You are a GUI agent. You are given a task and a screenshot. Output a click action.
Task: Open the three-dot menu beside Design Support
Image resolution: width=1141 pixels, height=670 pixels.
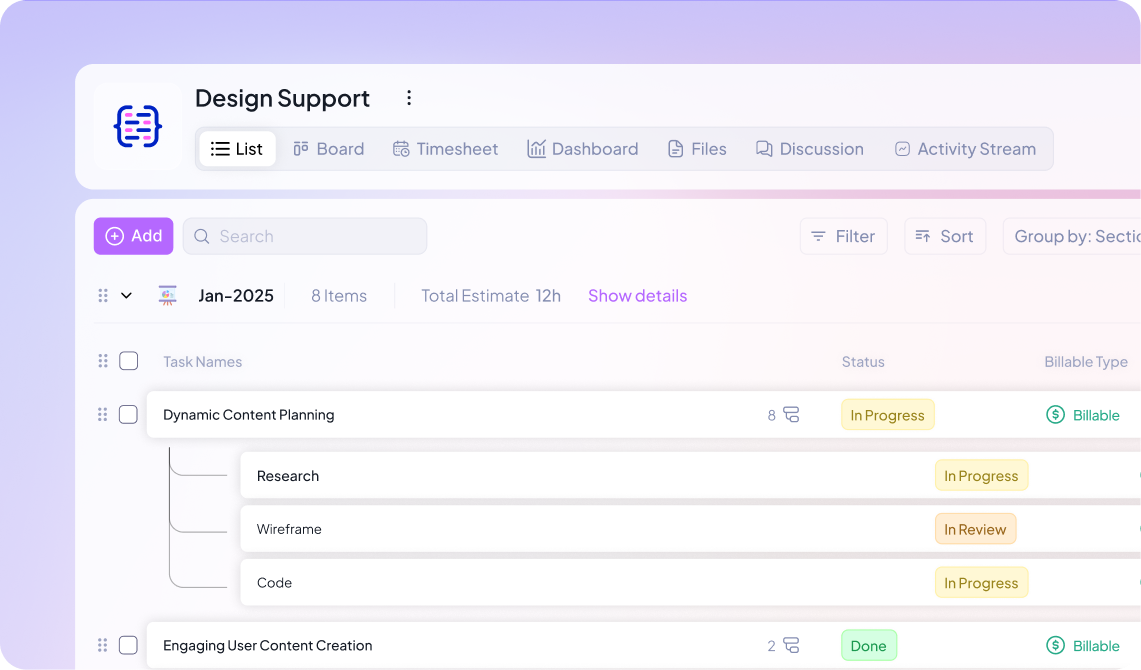pyautogui.click(x=409, y=98)
